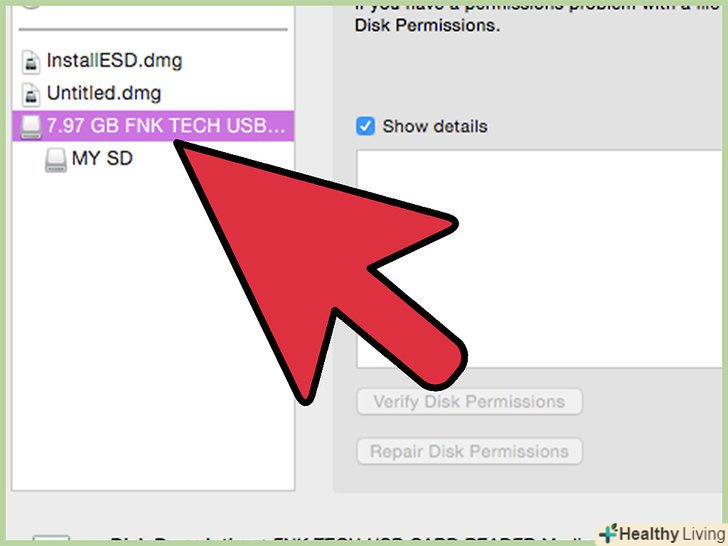Screen dimensions: 728x546
Task: Click Repair Disk Permissions button
Action: click(x=469, y=451)
